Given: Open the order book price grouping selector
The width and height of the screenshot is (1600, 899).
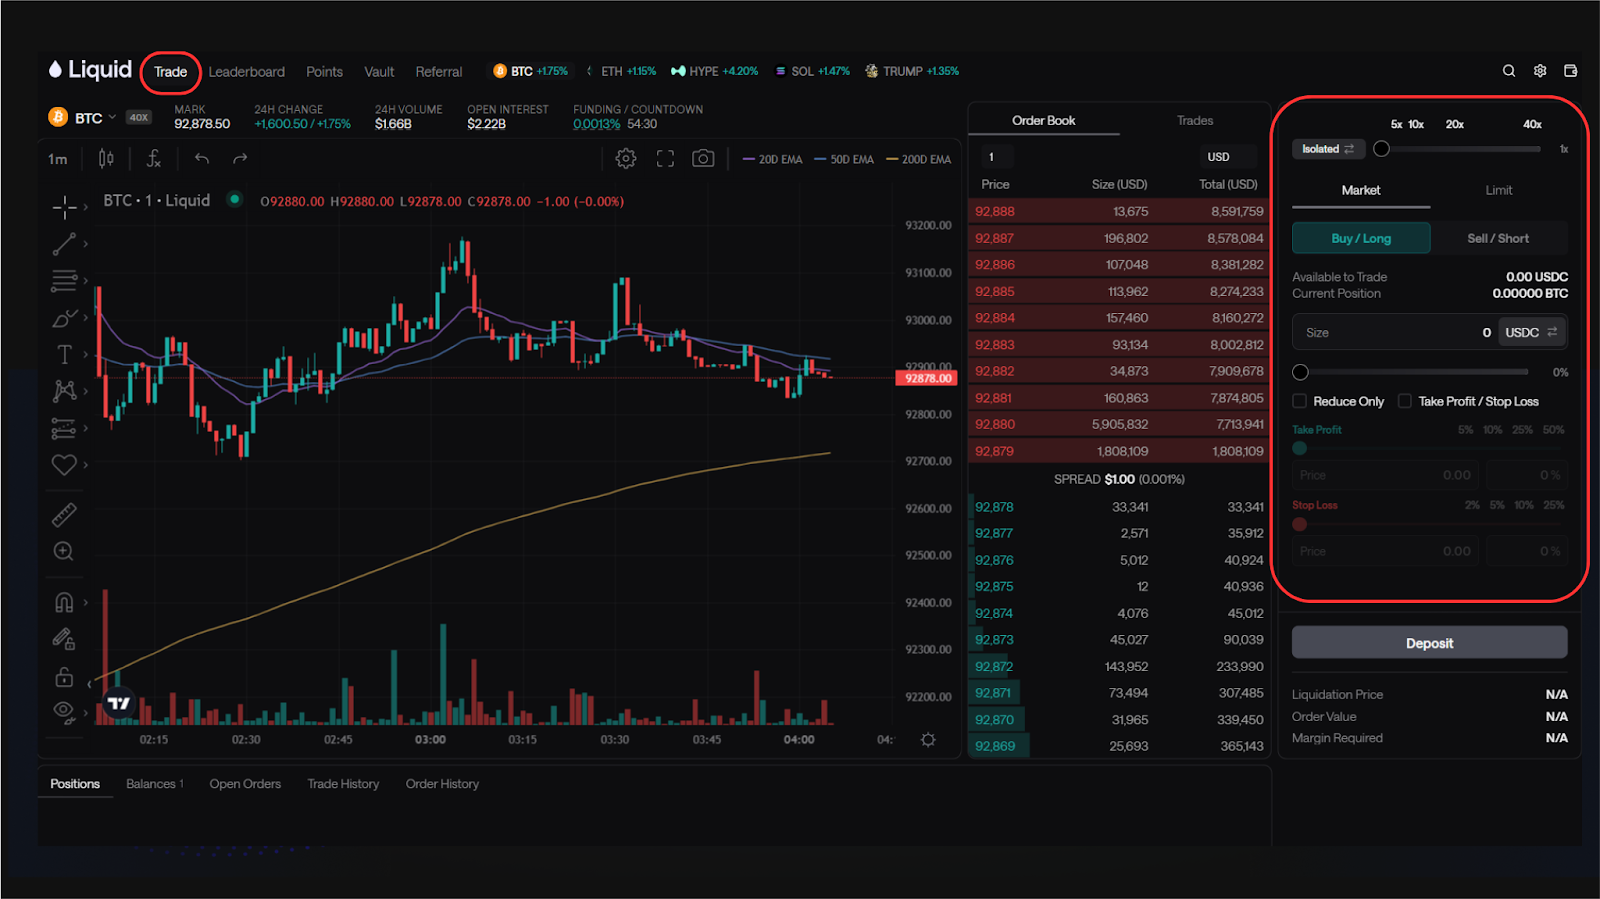Looking at the screenshot, I should tap(995, 157).
